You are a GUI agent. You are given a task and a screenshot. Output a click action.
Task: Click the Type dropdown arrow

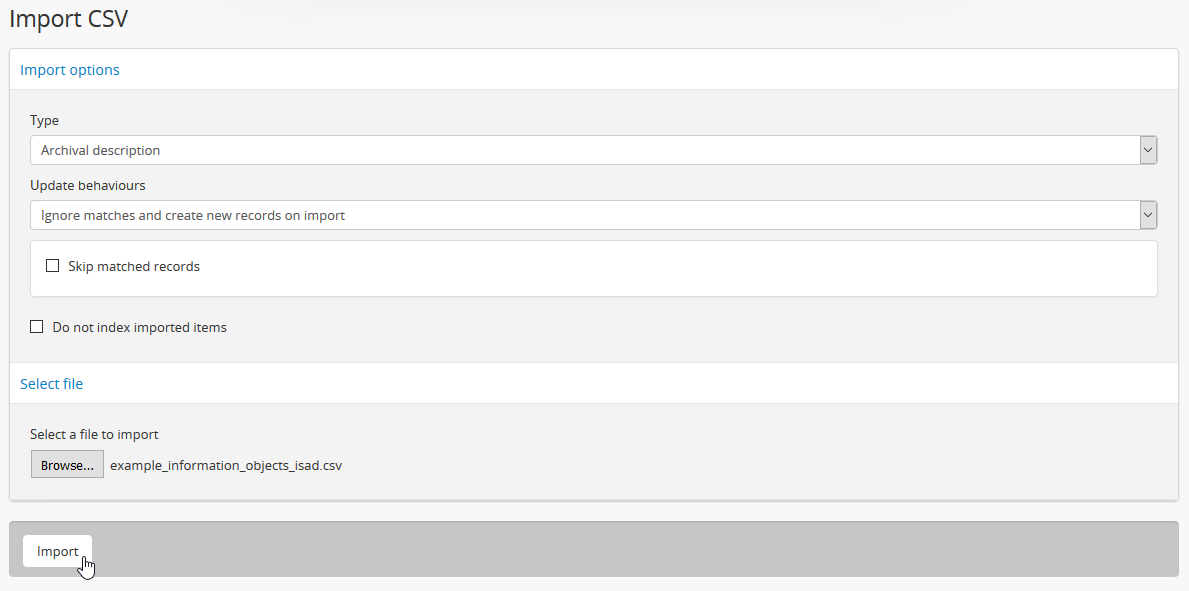tap(1148, 151)
